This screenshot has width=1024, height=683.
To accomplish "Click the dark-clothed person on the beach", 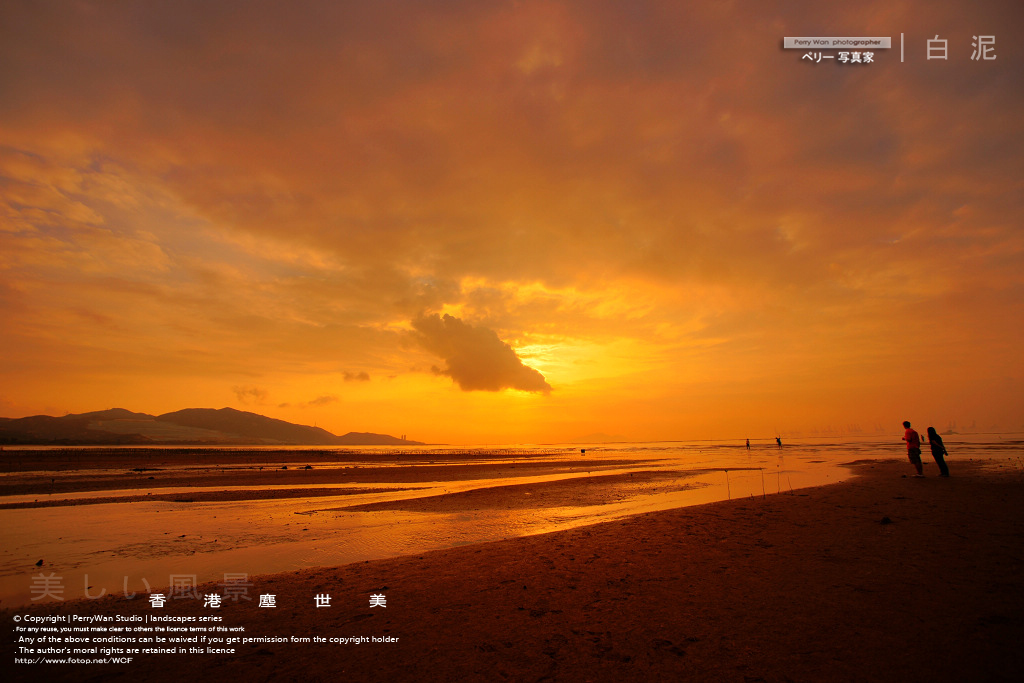I will (938, 451).
